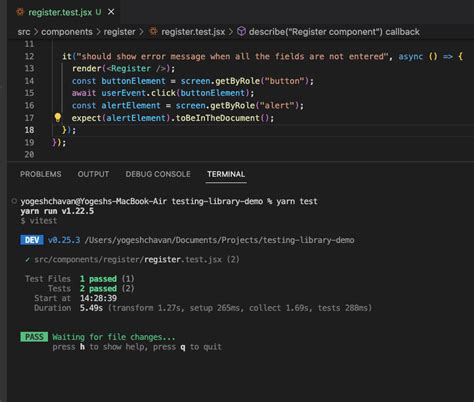This screenshot has height=402, width=474.
Task: Click the components breadcrumb item
Action: 67,32
